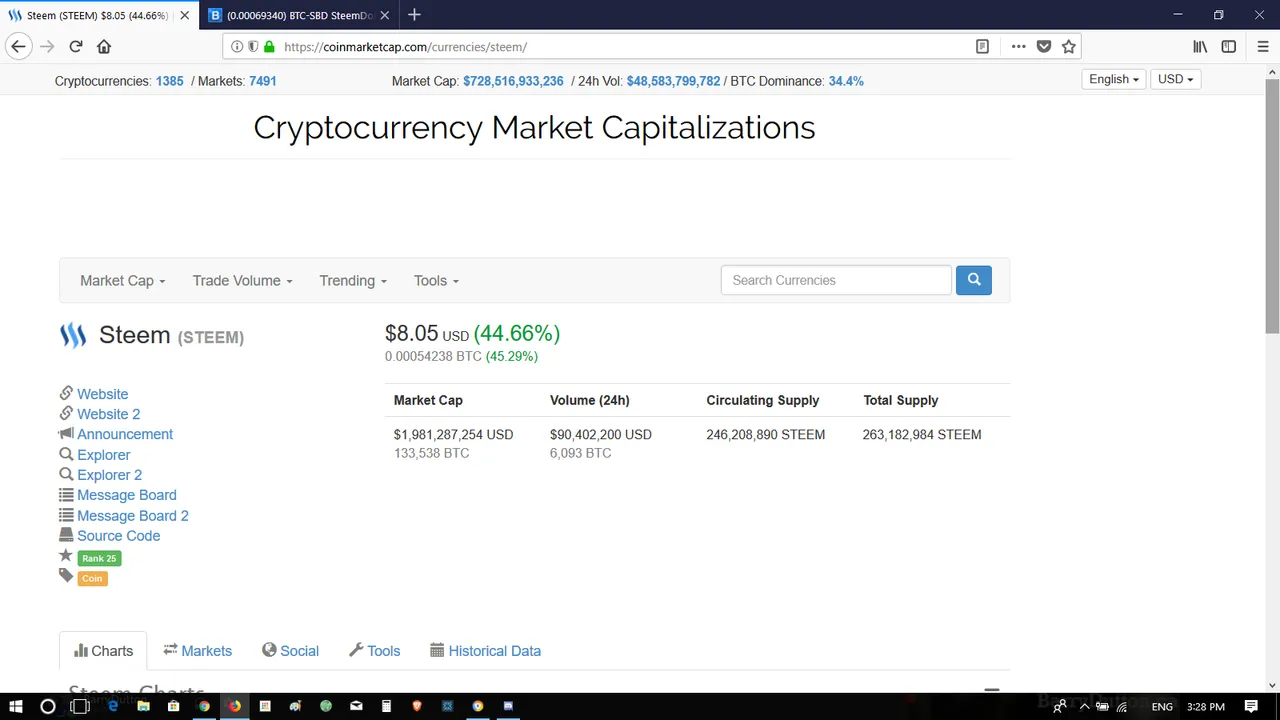
Task: Go back with the browser back arrow
Action: tap(18, 46)
